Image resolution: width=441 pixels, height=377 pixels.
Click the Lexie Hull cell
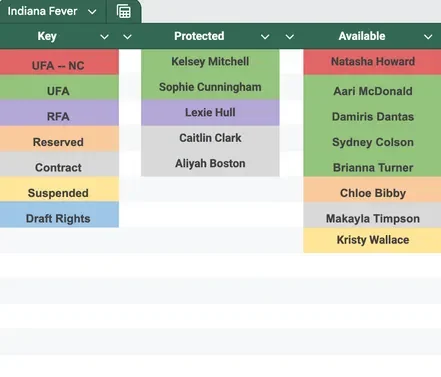(x=210, y=113)
